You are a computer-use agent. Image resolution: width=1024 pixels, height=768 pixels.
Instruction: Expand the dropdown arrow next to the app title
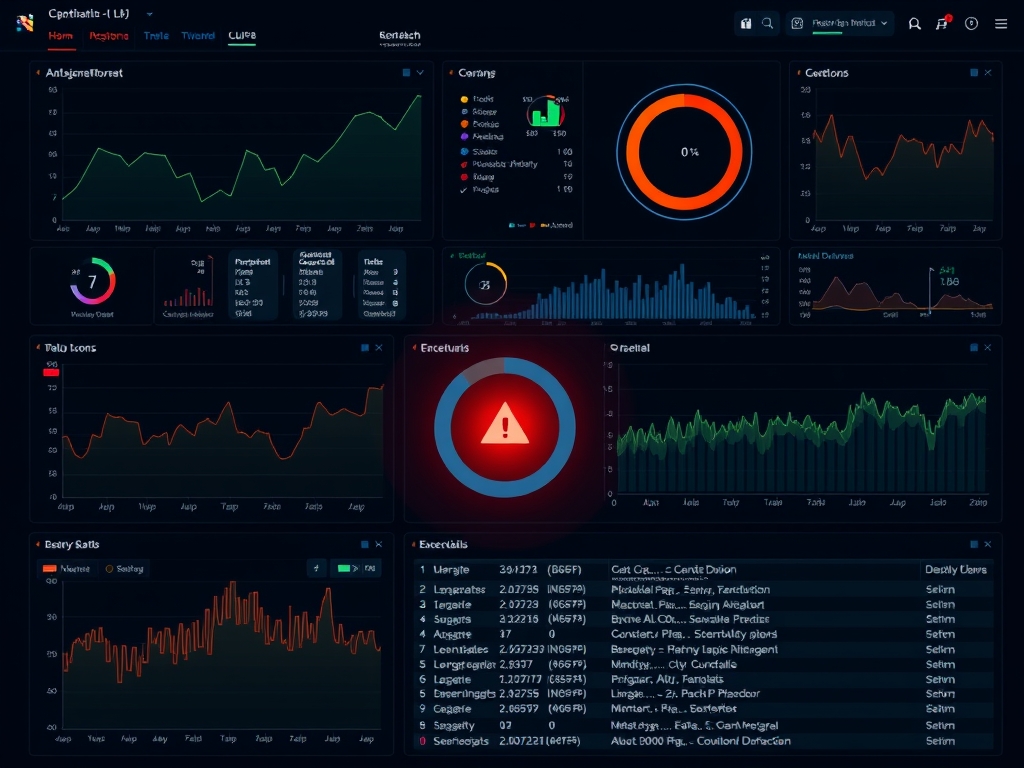pos(150,15)
